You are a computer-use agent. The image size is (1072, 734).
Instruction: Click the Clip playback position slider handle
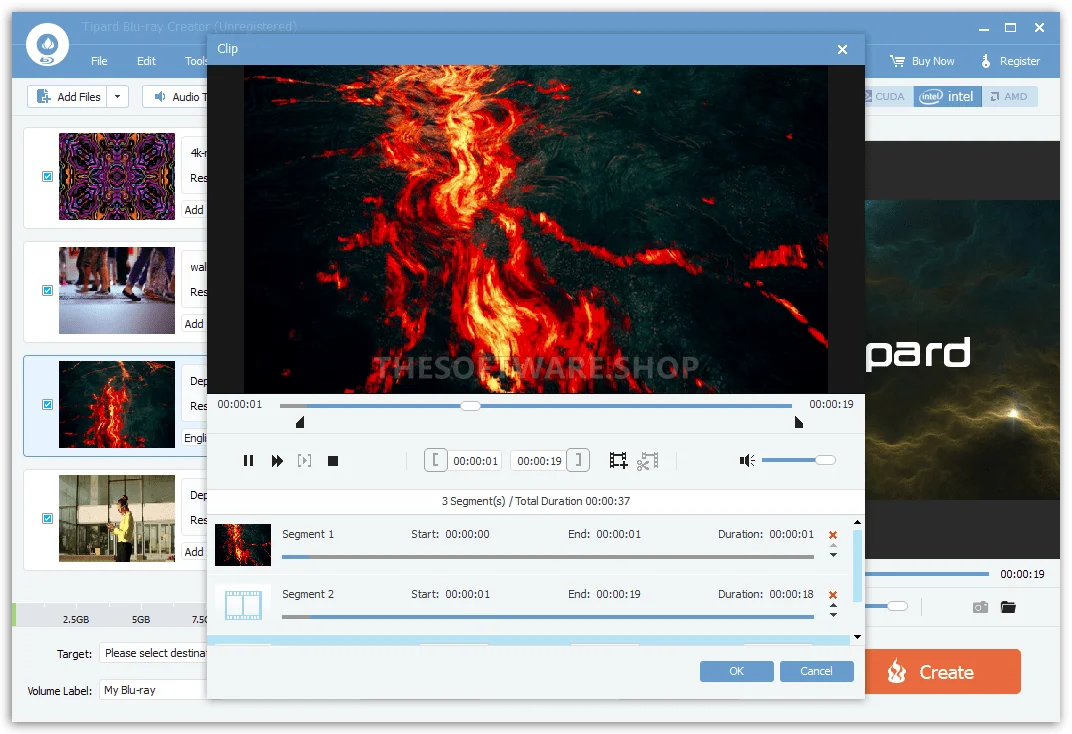pyautogui.click(x=470, y=406)
